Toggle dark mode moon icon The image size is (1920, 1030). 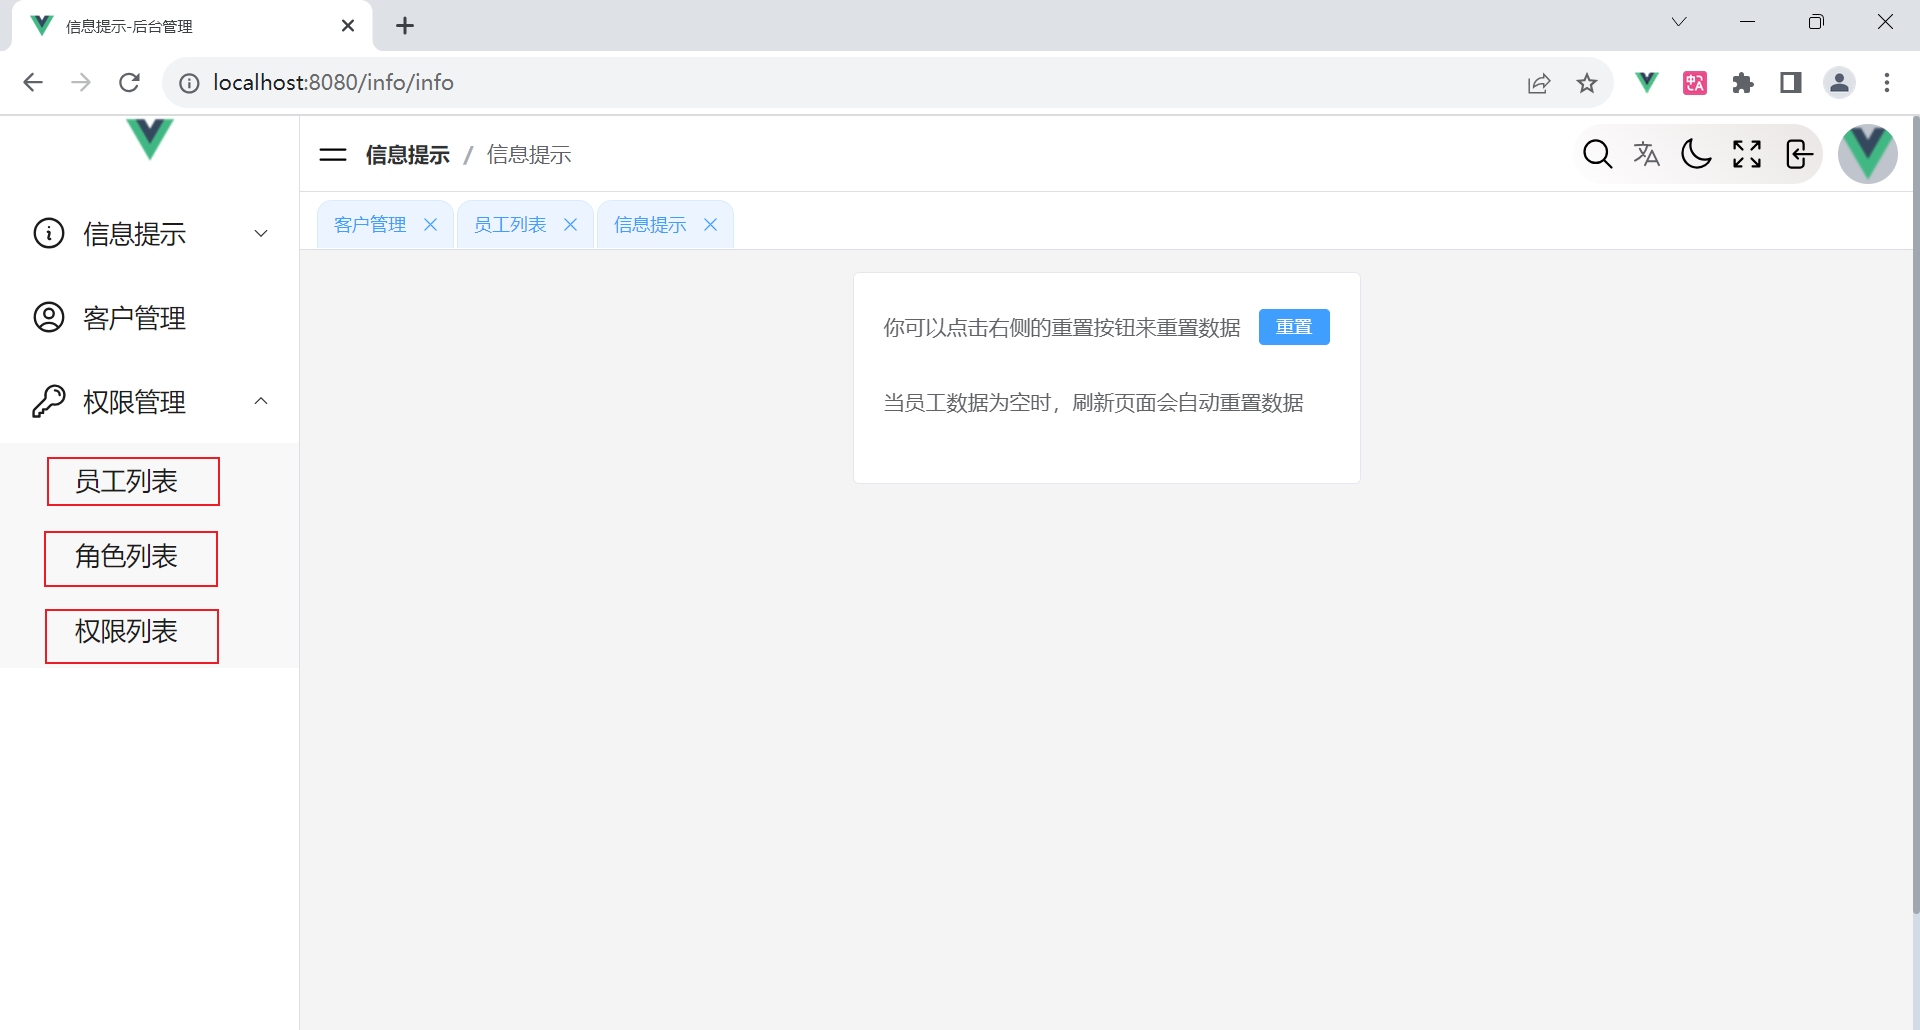pyautogui.click(x=1696, y=154)
